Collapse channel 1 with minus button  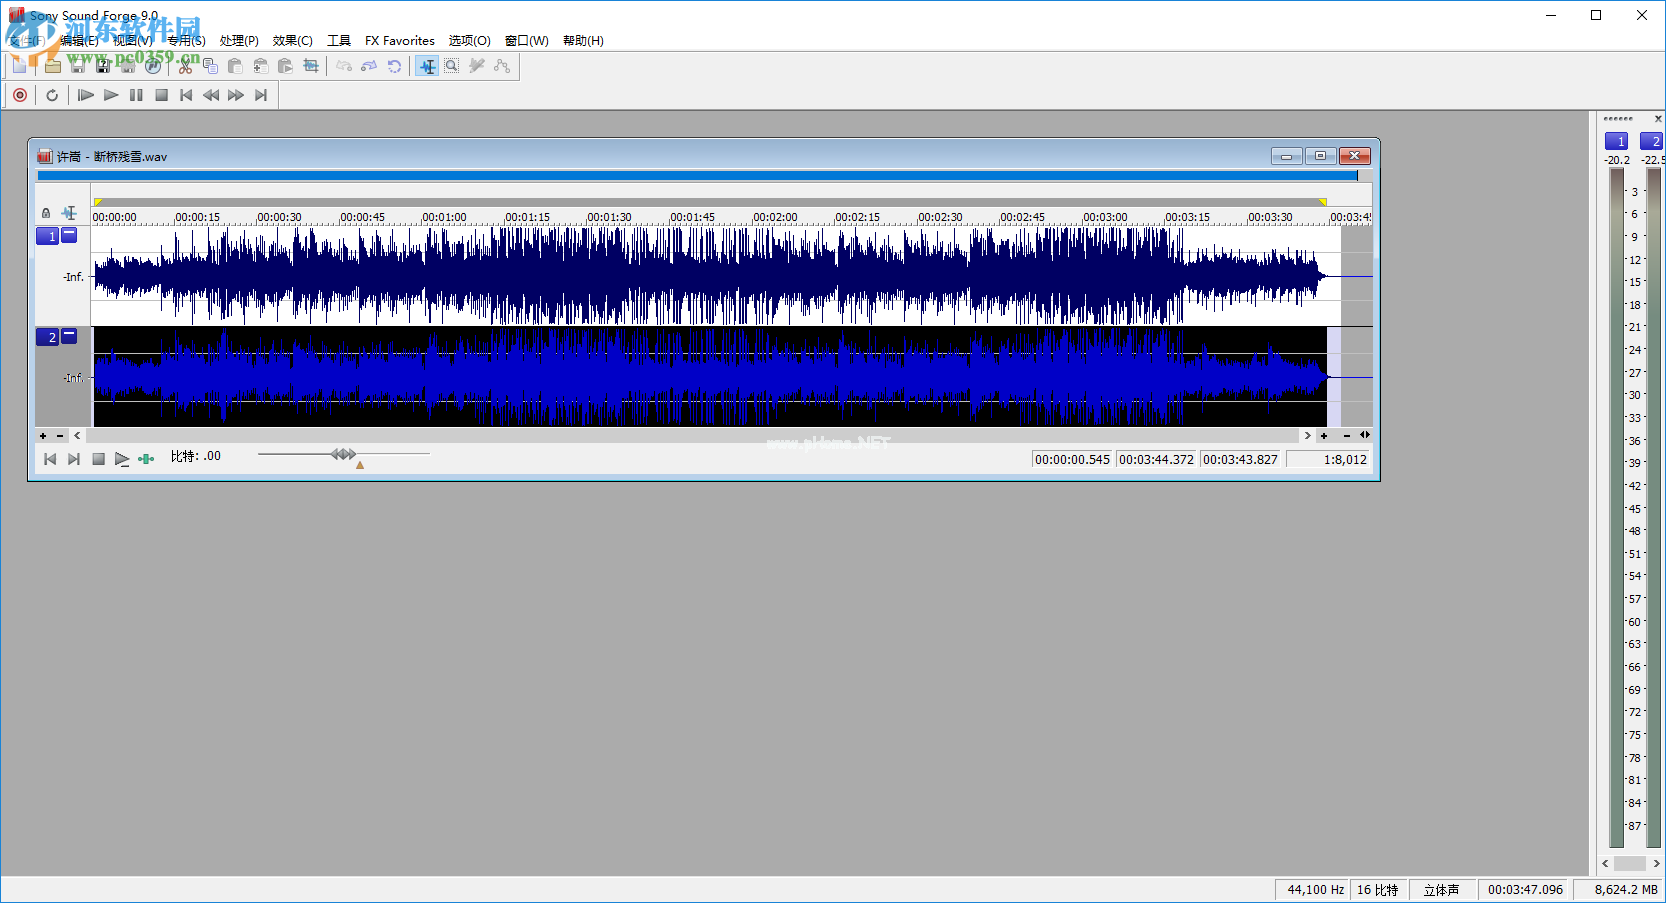69,235
